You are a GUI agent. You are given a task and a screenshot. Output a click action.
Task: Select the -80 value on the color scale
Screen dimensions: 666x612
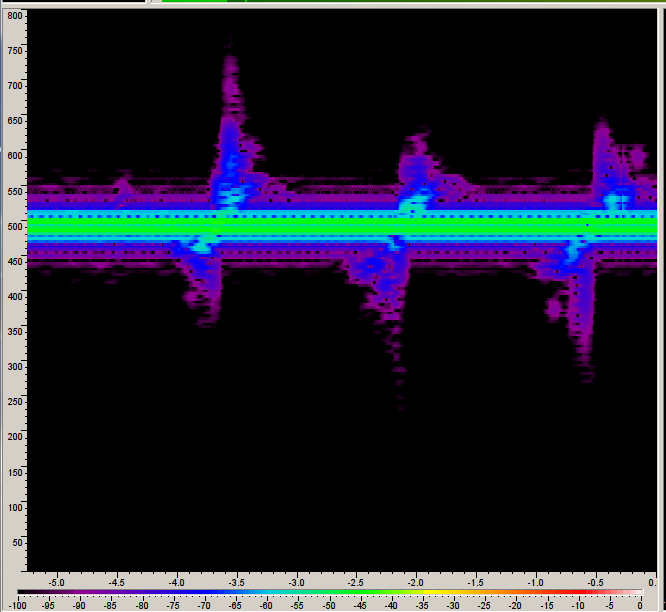tap(142, 606)
